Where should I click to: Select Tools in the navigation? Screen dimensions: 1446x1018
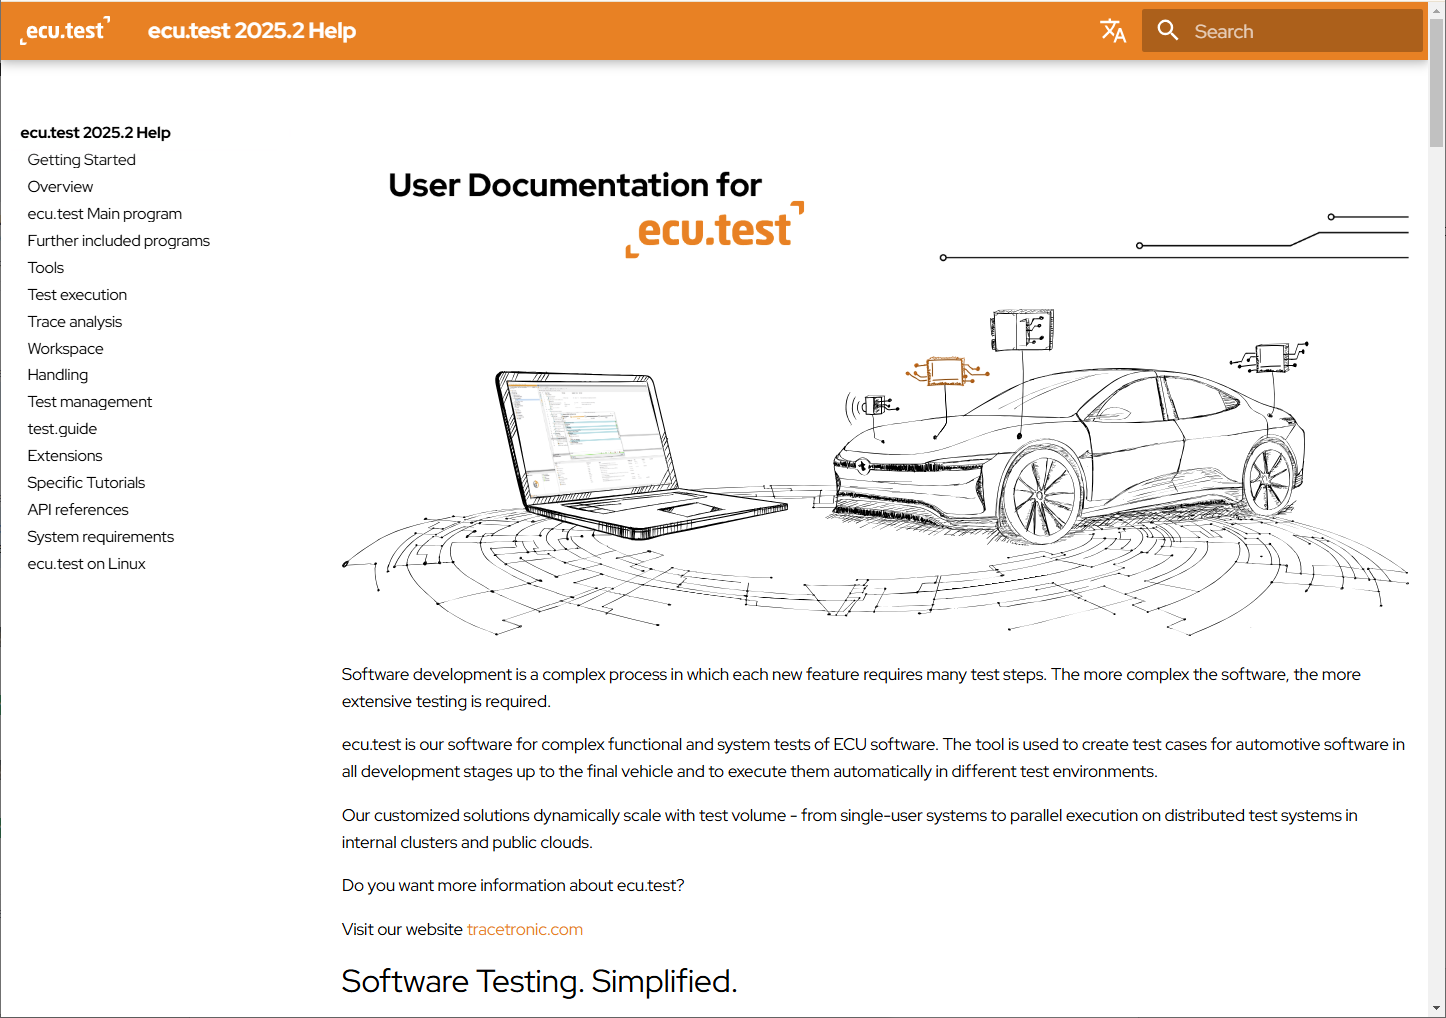[46, 267]
